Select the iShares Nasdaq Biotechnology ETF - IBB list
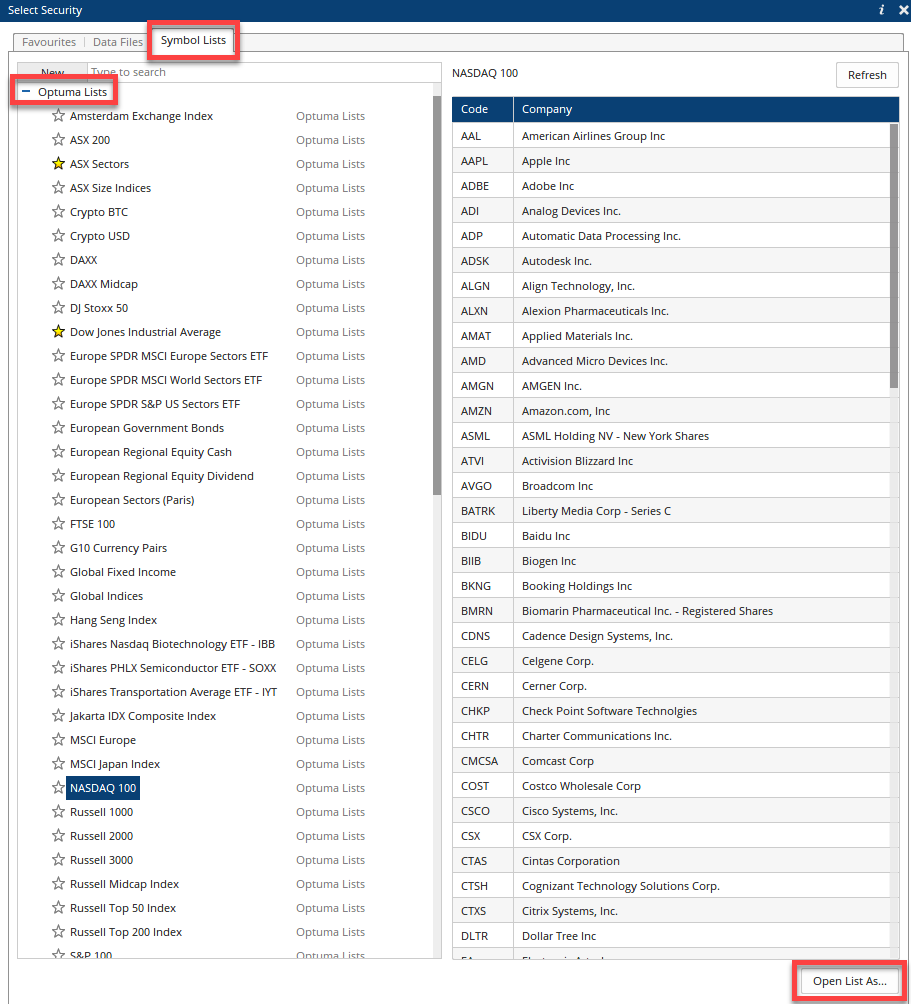The width and height of the screenshot is (911, 1004). coord(172,644)
